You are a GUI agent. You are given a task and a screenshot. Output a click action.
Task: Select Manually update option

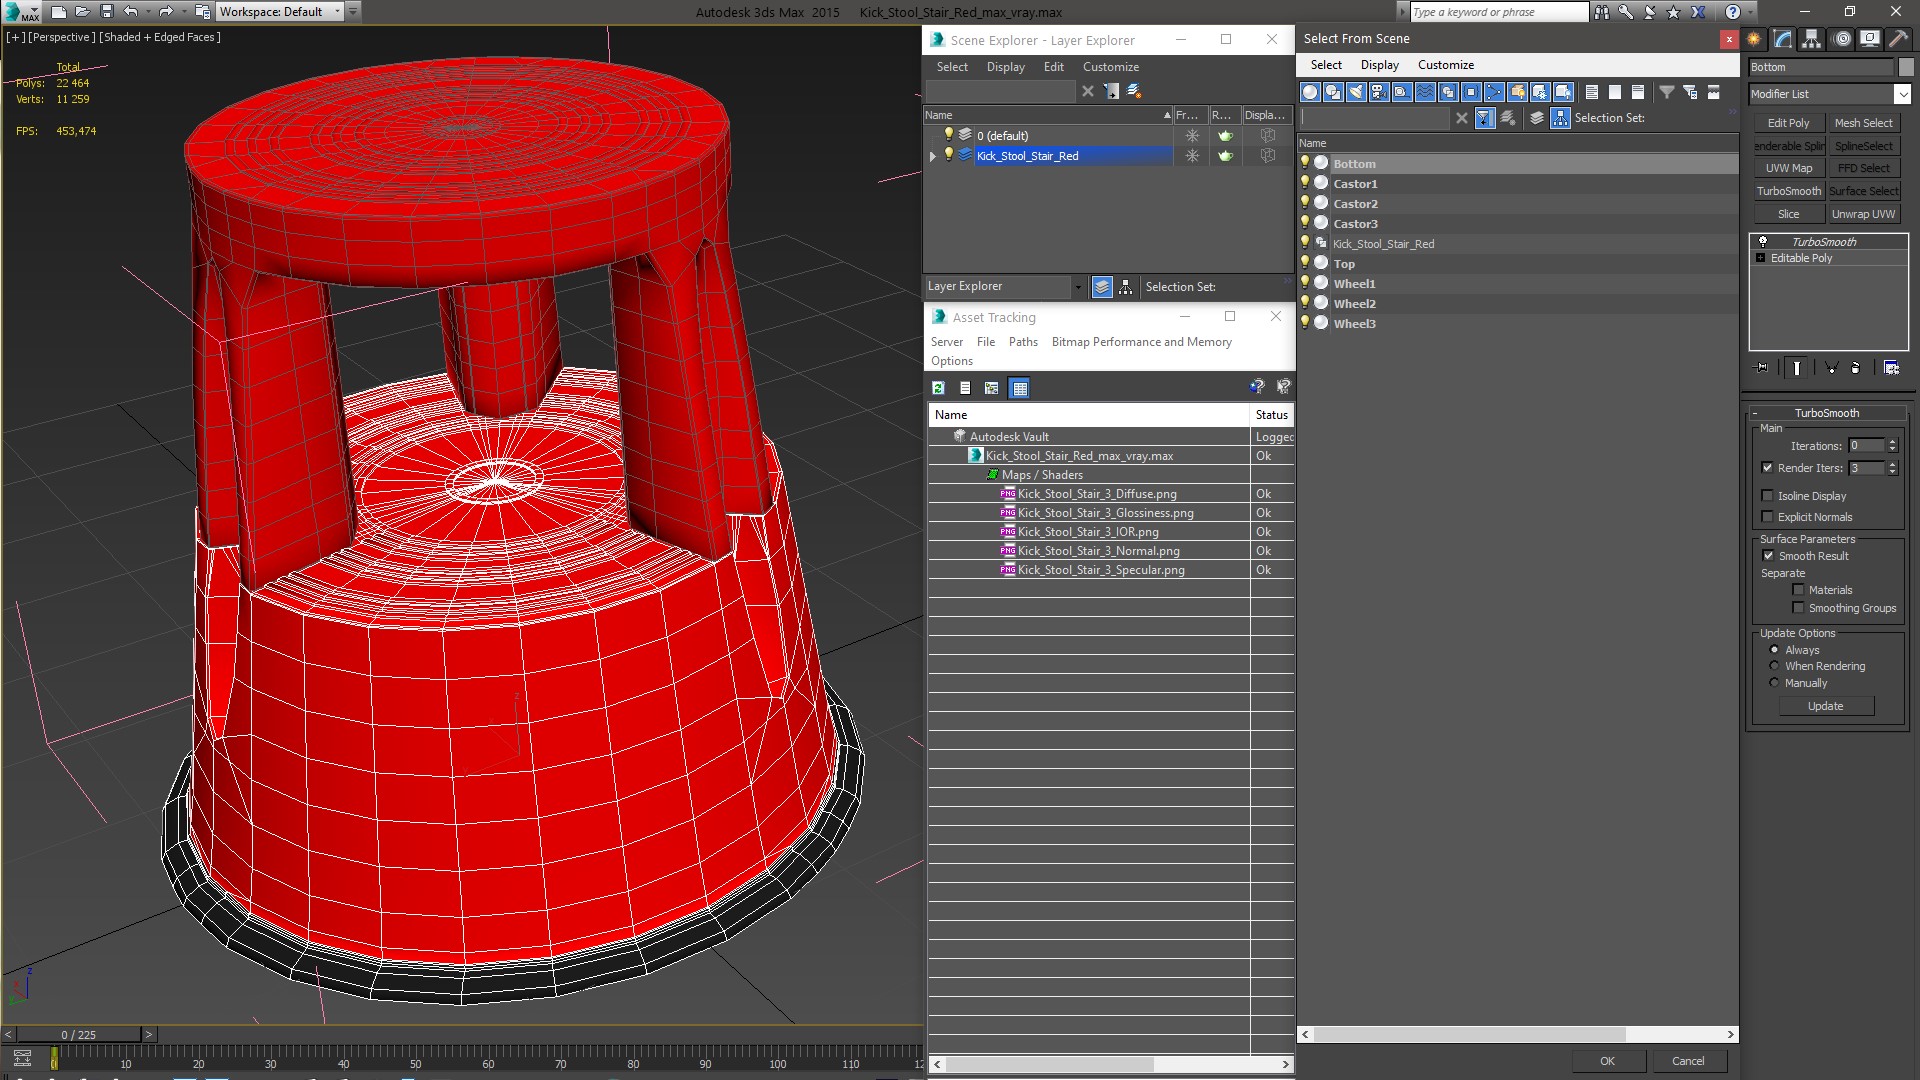pyautogui.click(x=1774, y=683)
